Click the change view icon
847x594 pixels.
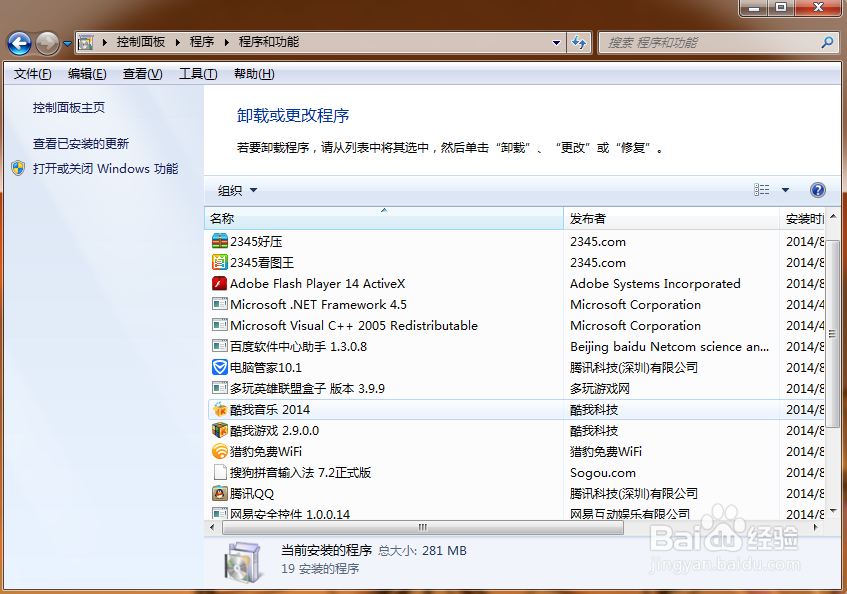(x=762, y=190)
